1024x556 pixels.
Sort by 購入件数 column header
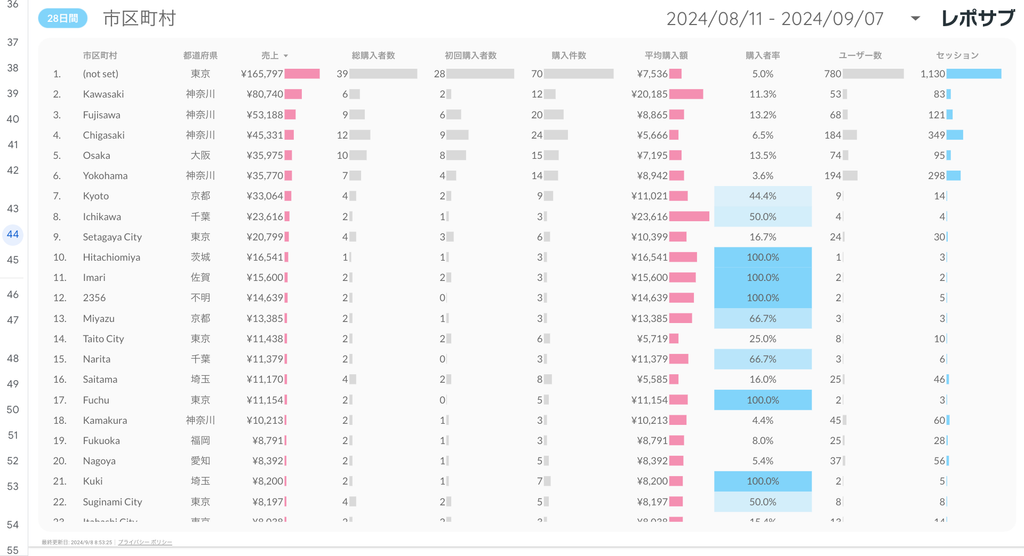tap(568, 55)
